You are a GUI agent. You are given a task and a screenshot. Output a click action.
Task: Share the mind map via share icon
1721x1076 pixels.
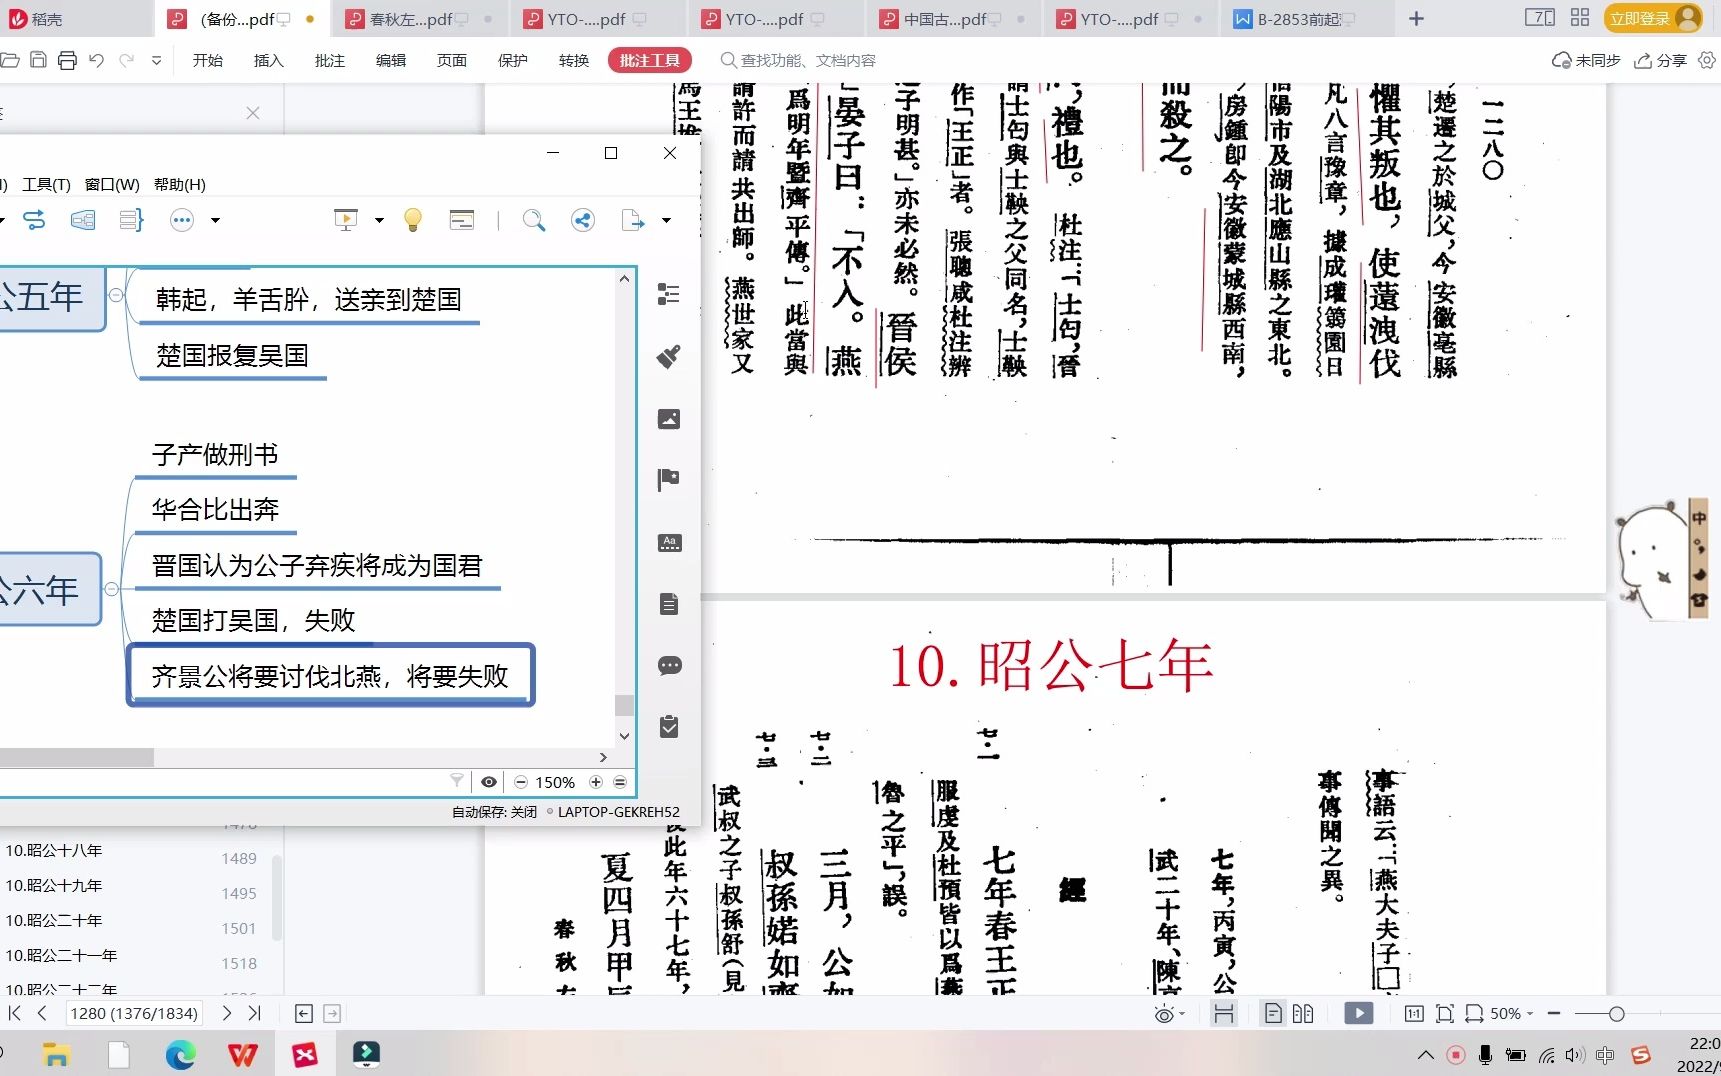pyautogui.click(x=583, y=220)
